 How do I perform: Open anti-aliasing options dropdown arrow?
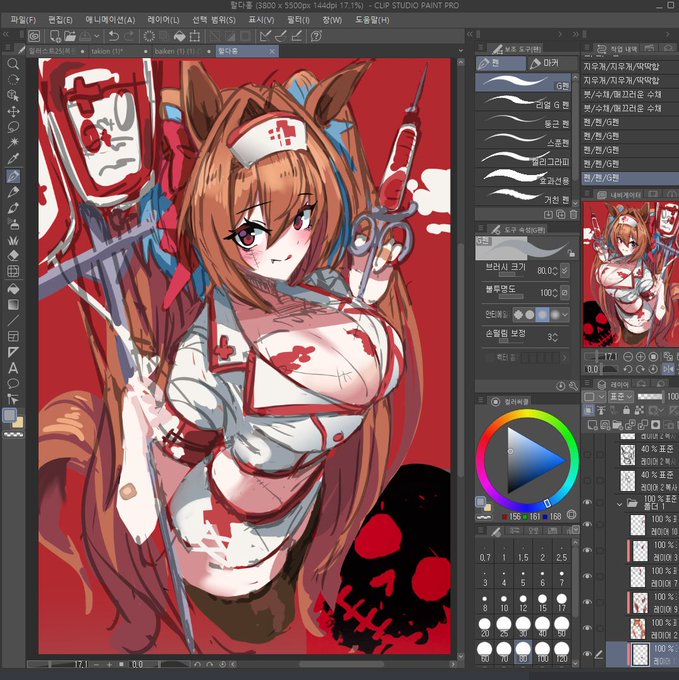click(x=565, y=315)
